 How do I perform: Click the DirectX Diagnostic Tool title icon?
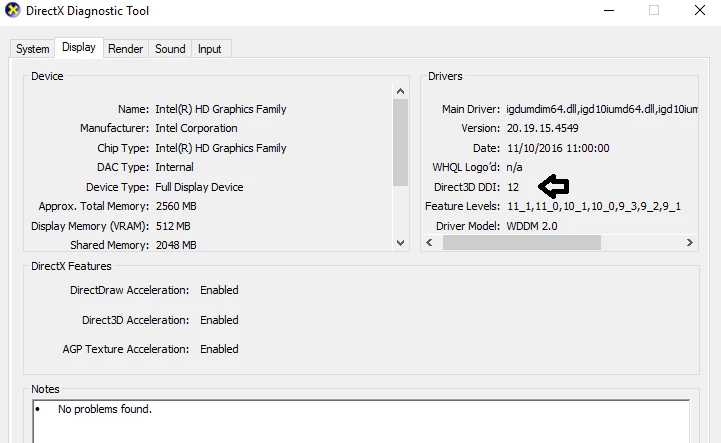tap(12, 10)
